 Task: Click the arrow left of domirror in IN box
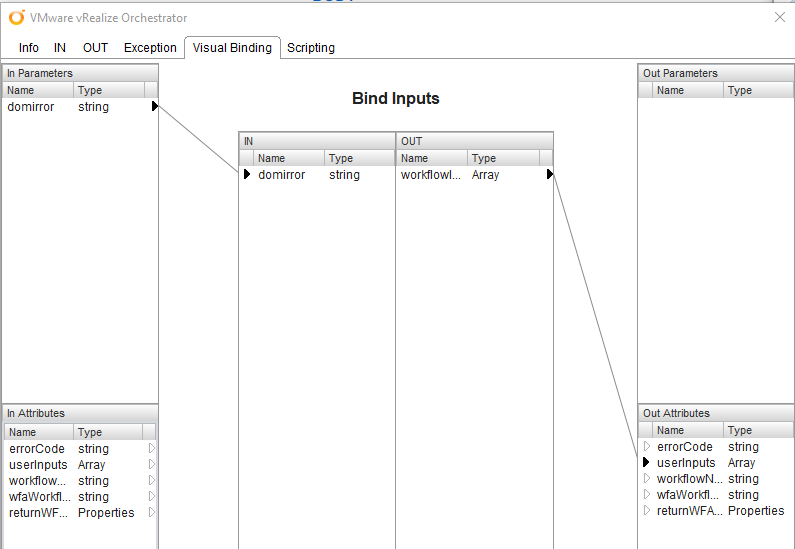point(247,174)
